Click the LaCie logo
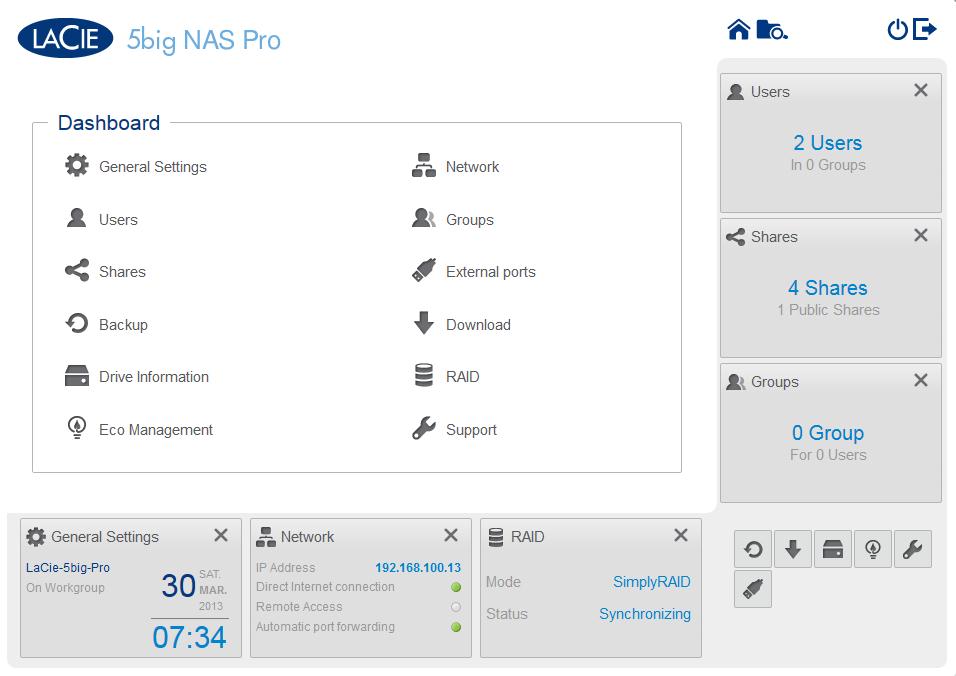This screenshot has width=956, height=676. tap(65, 38)
